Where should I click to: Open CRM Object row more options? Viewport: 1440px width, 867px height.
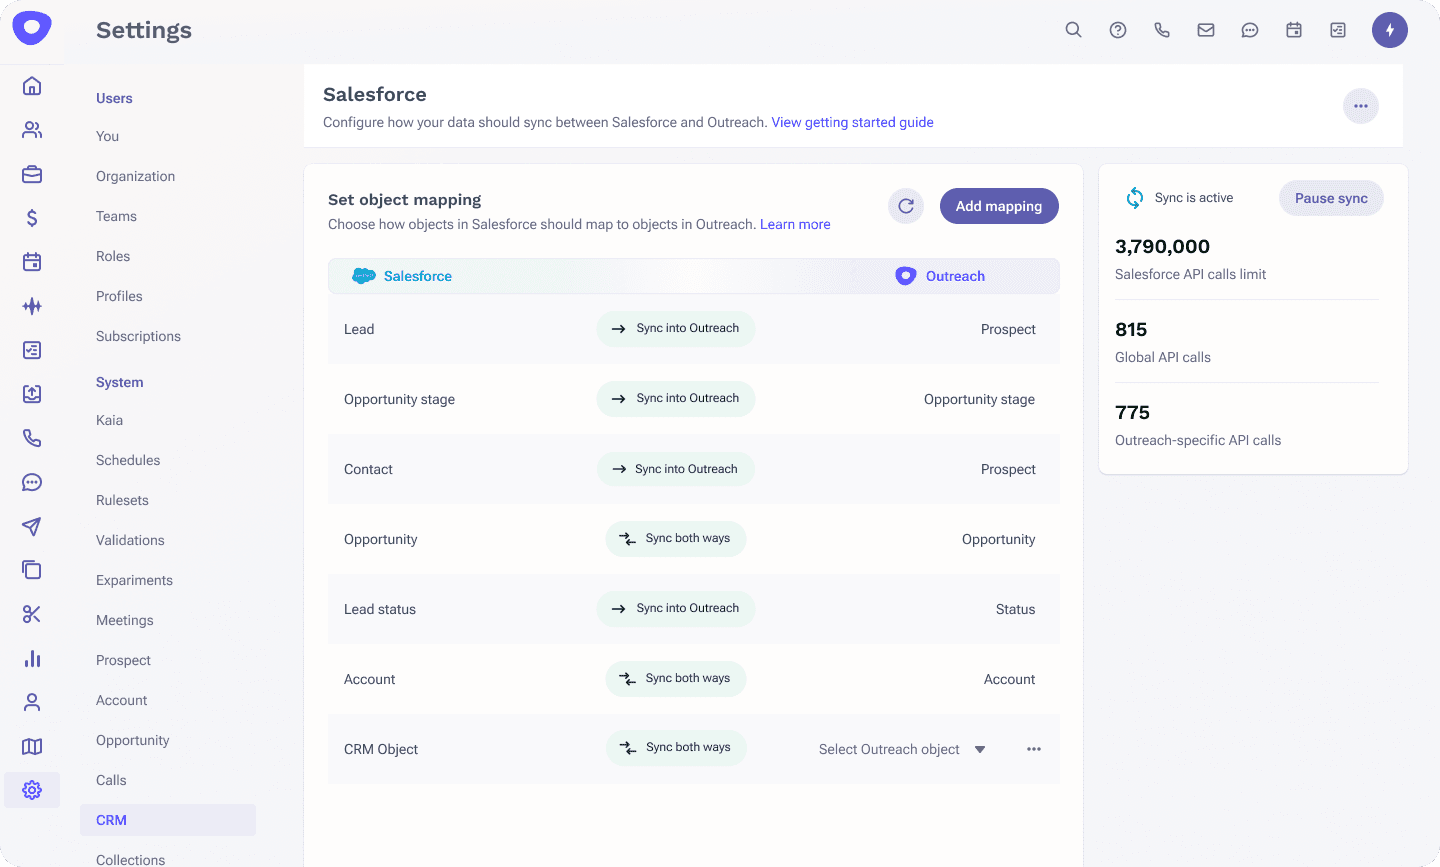(x=1034, y=749)
